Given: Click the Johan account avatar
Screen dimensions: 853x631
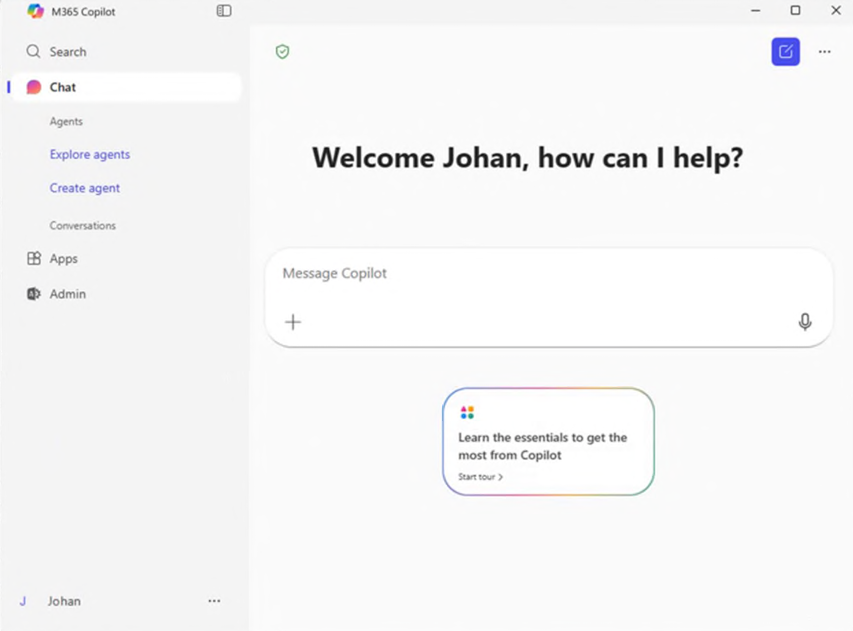Looking at the screenshot, I should coord(23,601).
